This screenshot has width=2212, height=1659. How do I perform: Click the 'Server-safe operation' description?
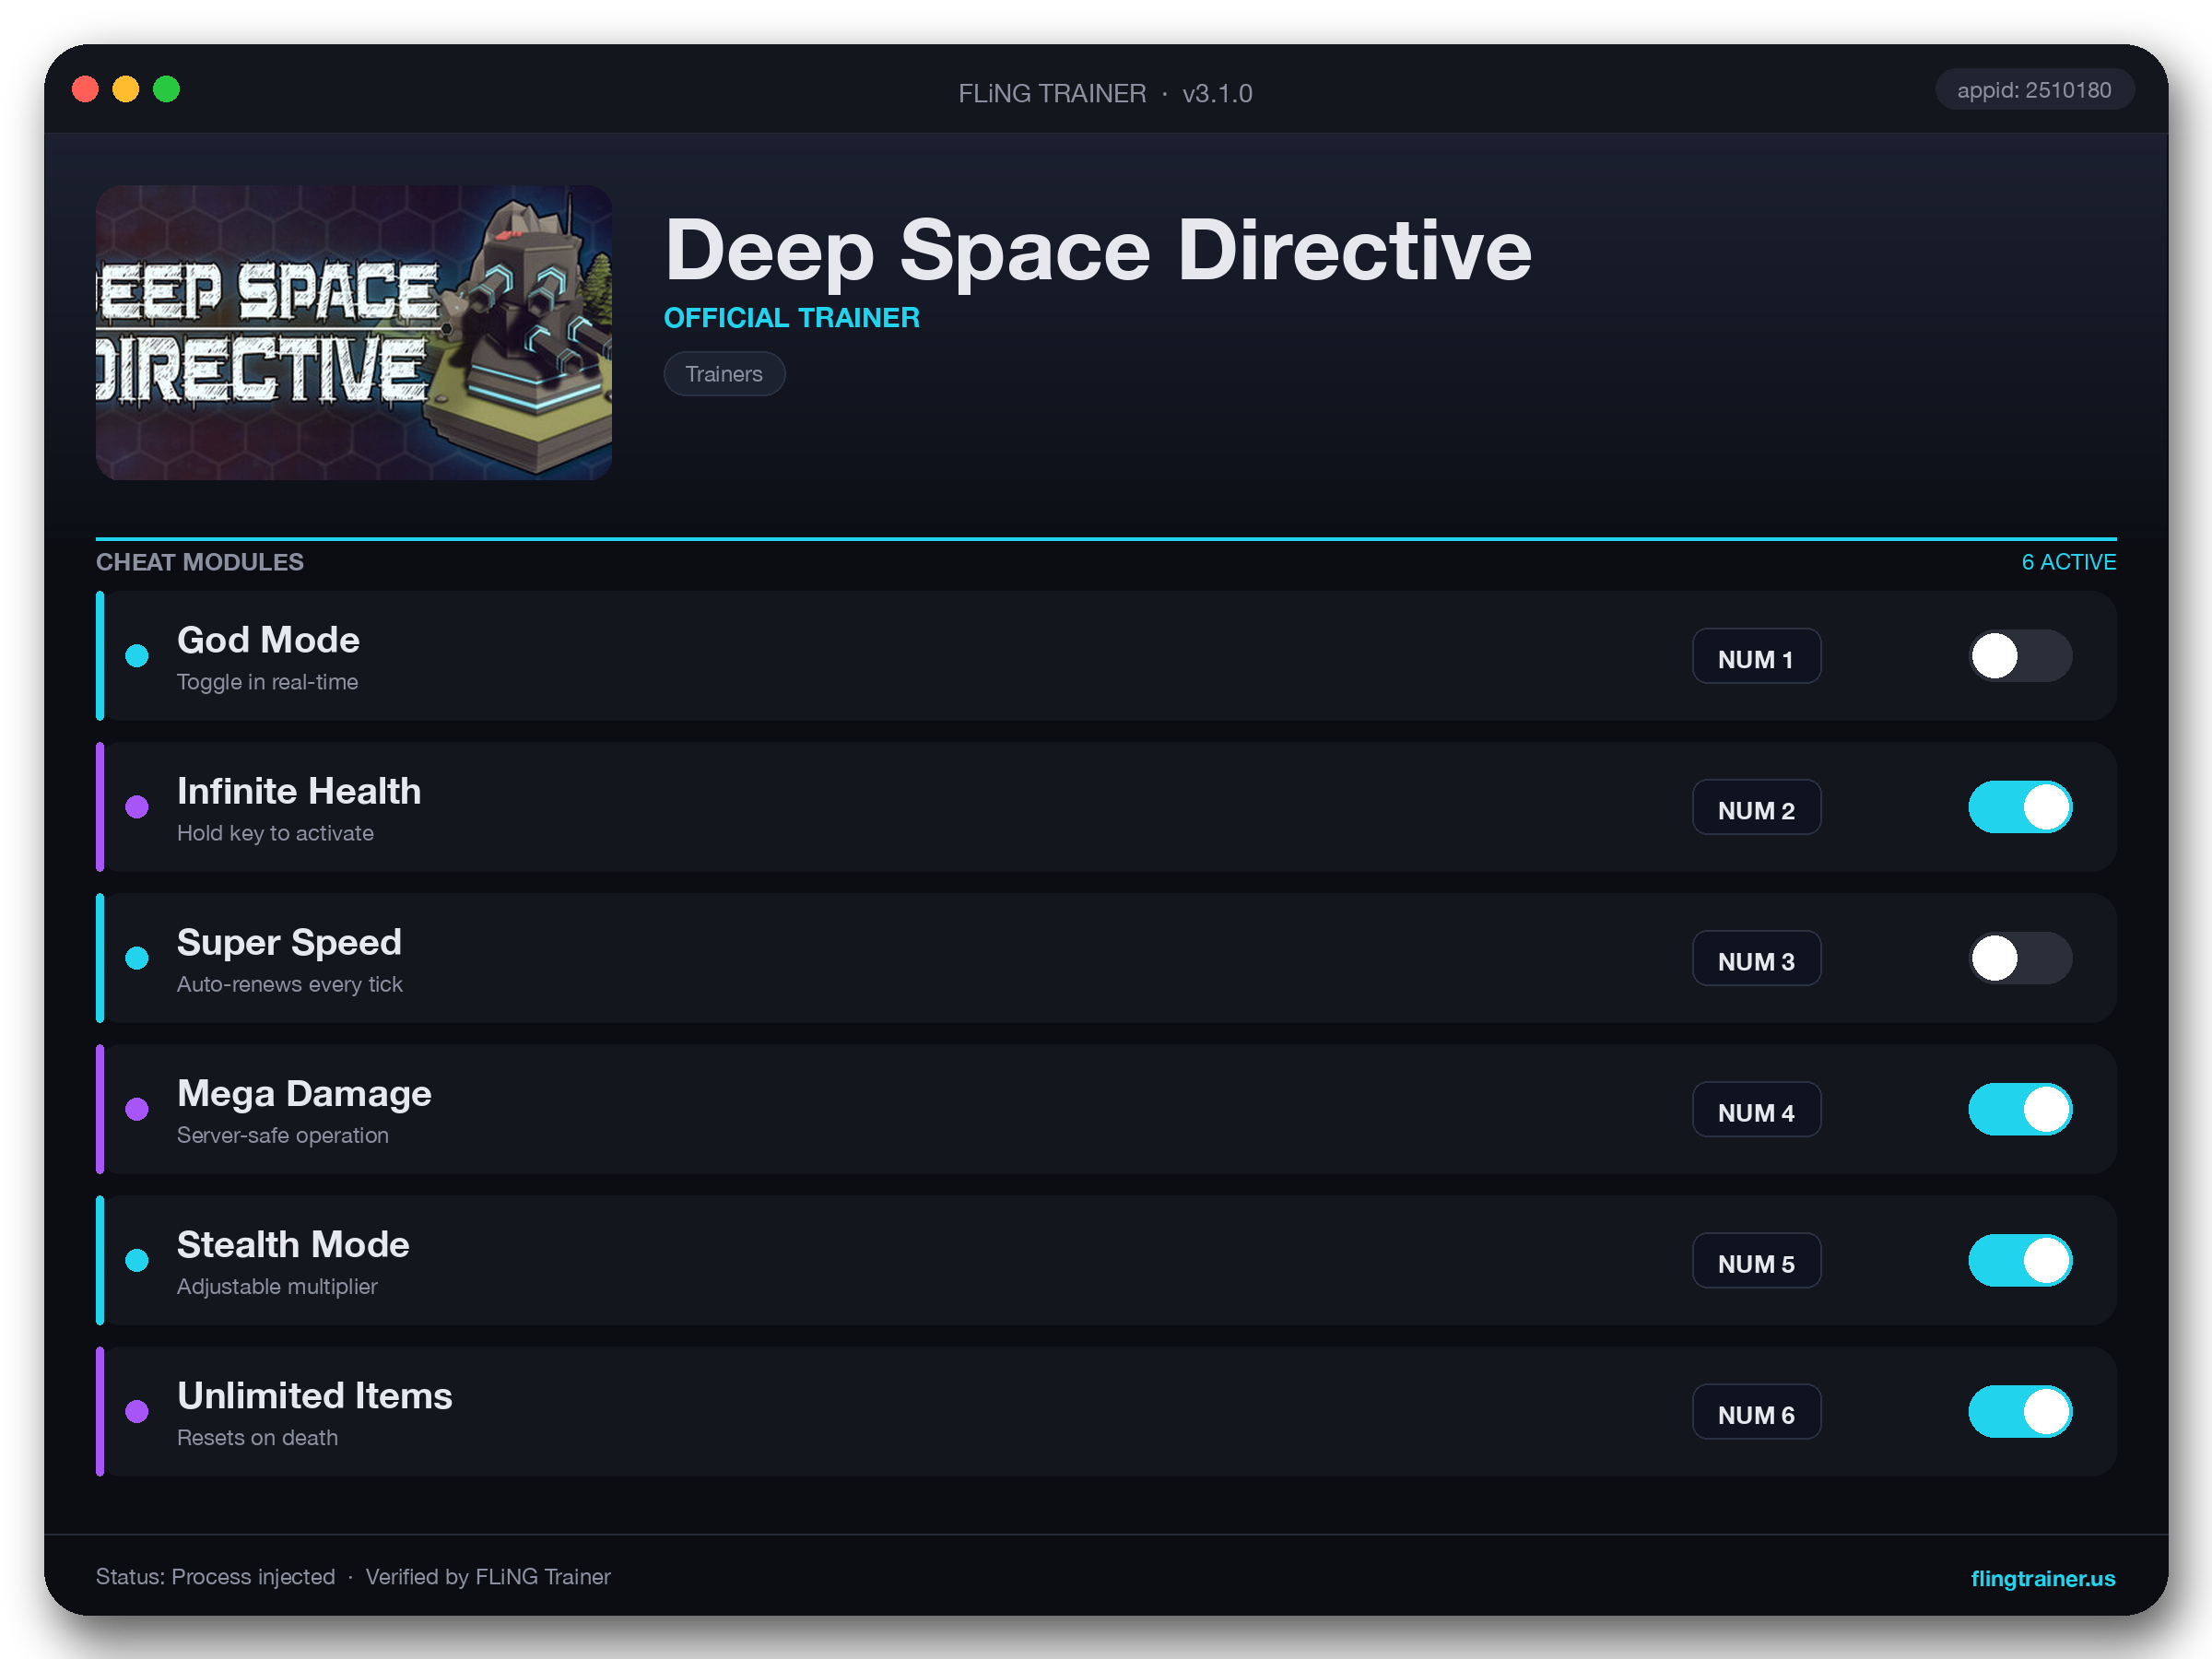tap(282, 1135)
